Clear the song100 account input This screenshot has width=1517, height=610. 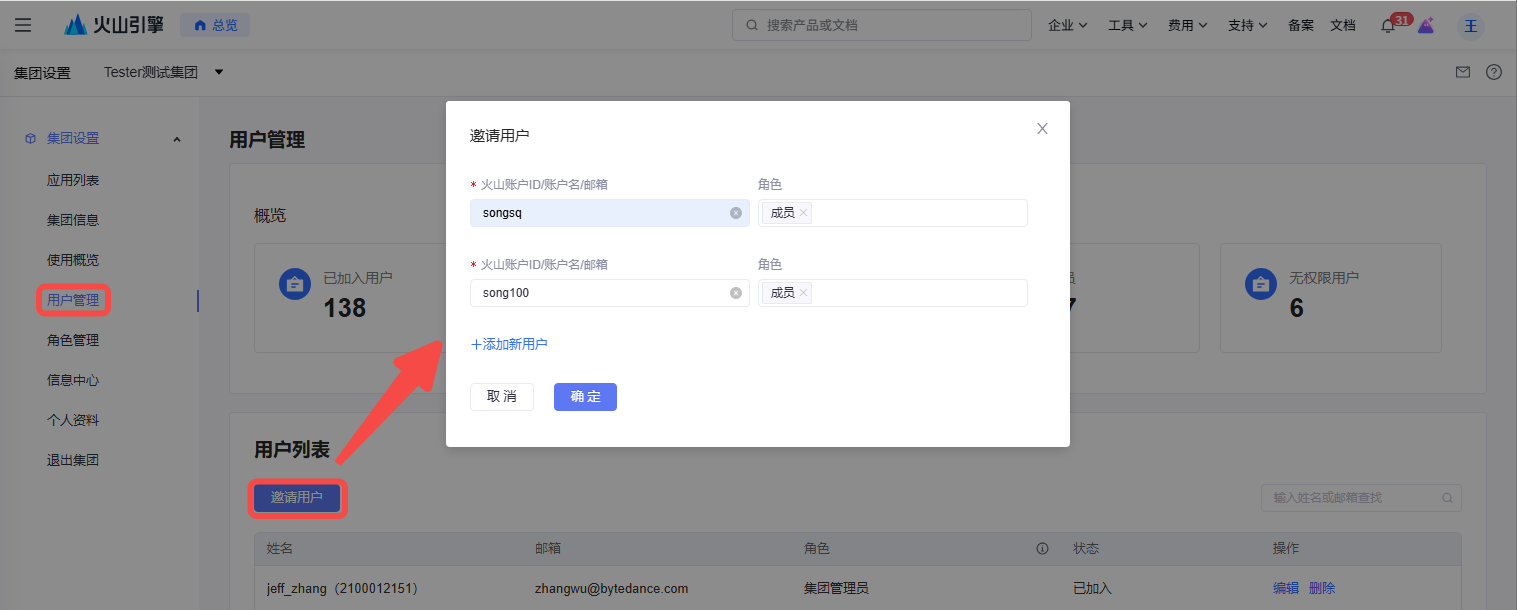point(735,293)
